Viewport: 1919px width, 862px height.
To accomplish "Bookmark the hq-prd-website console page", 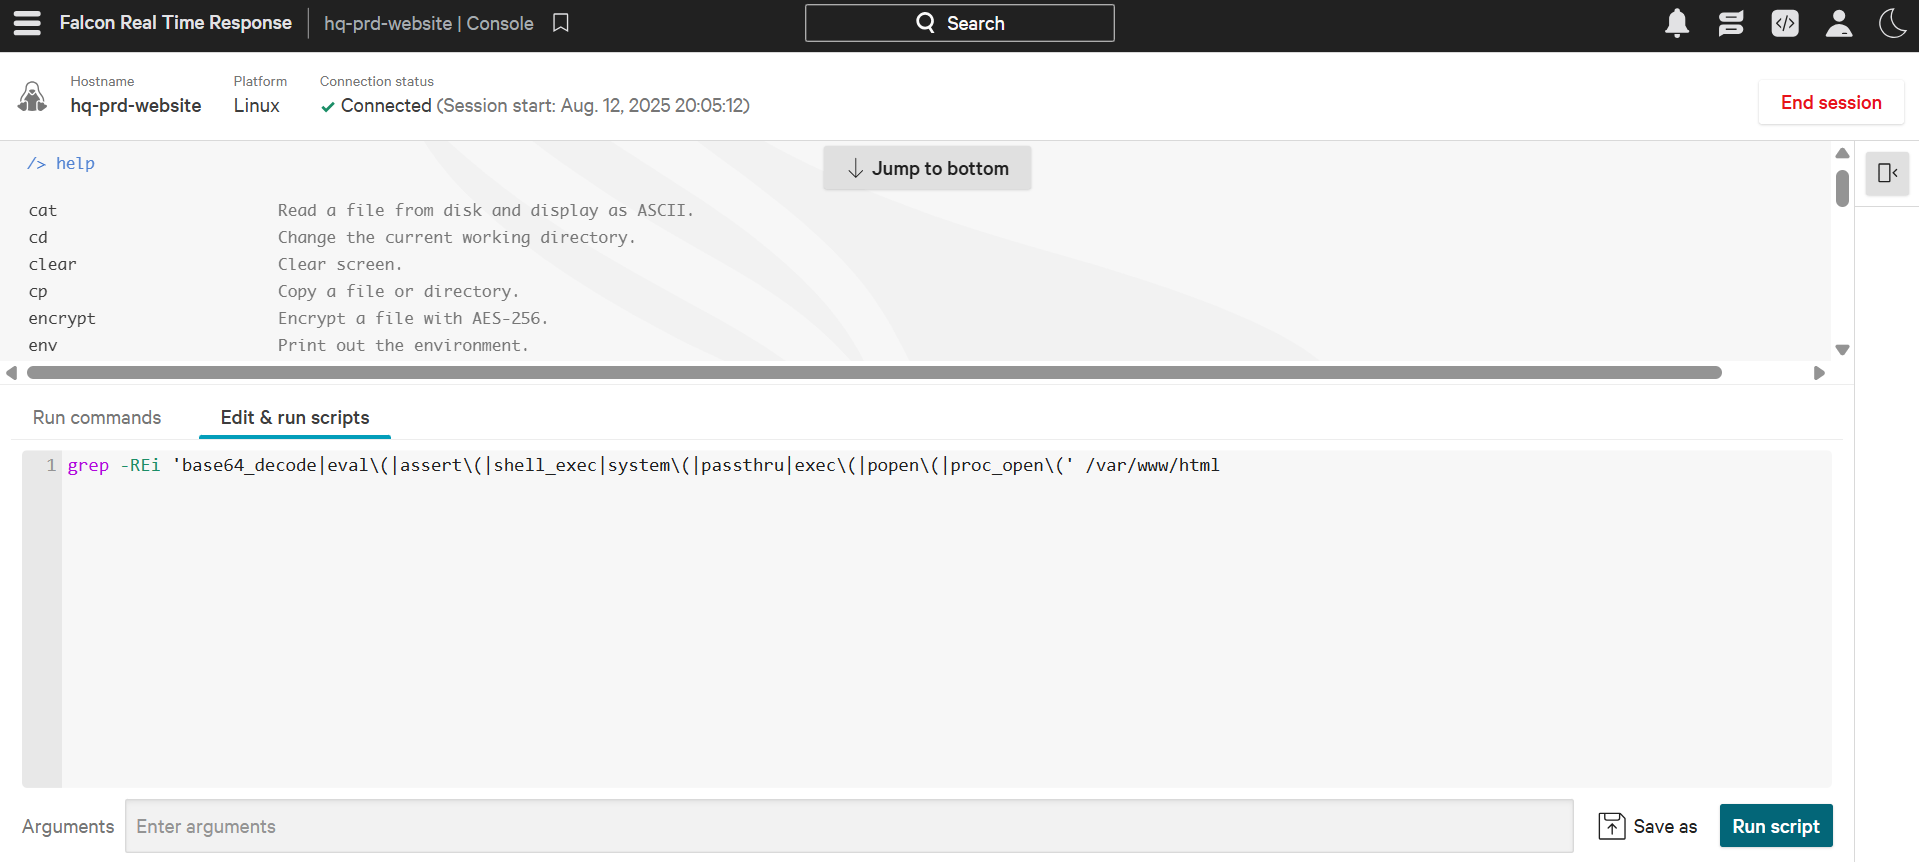I will 561,23.
